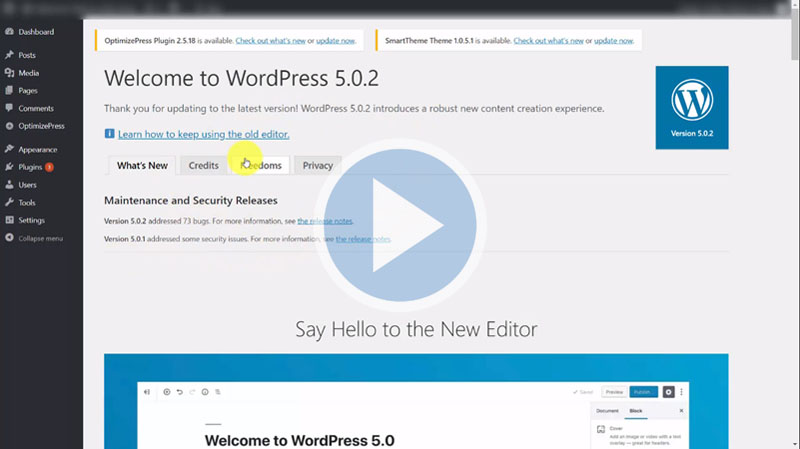This screenshot has height=449, width=800.
Task: Click the Dashboard icon in sidebar
Action: coord(9,32)
